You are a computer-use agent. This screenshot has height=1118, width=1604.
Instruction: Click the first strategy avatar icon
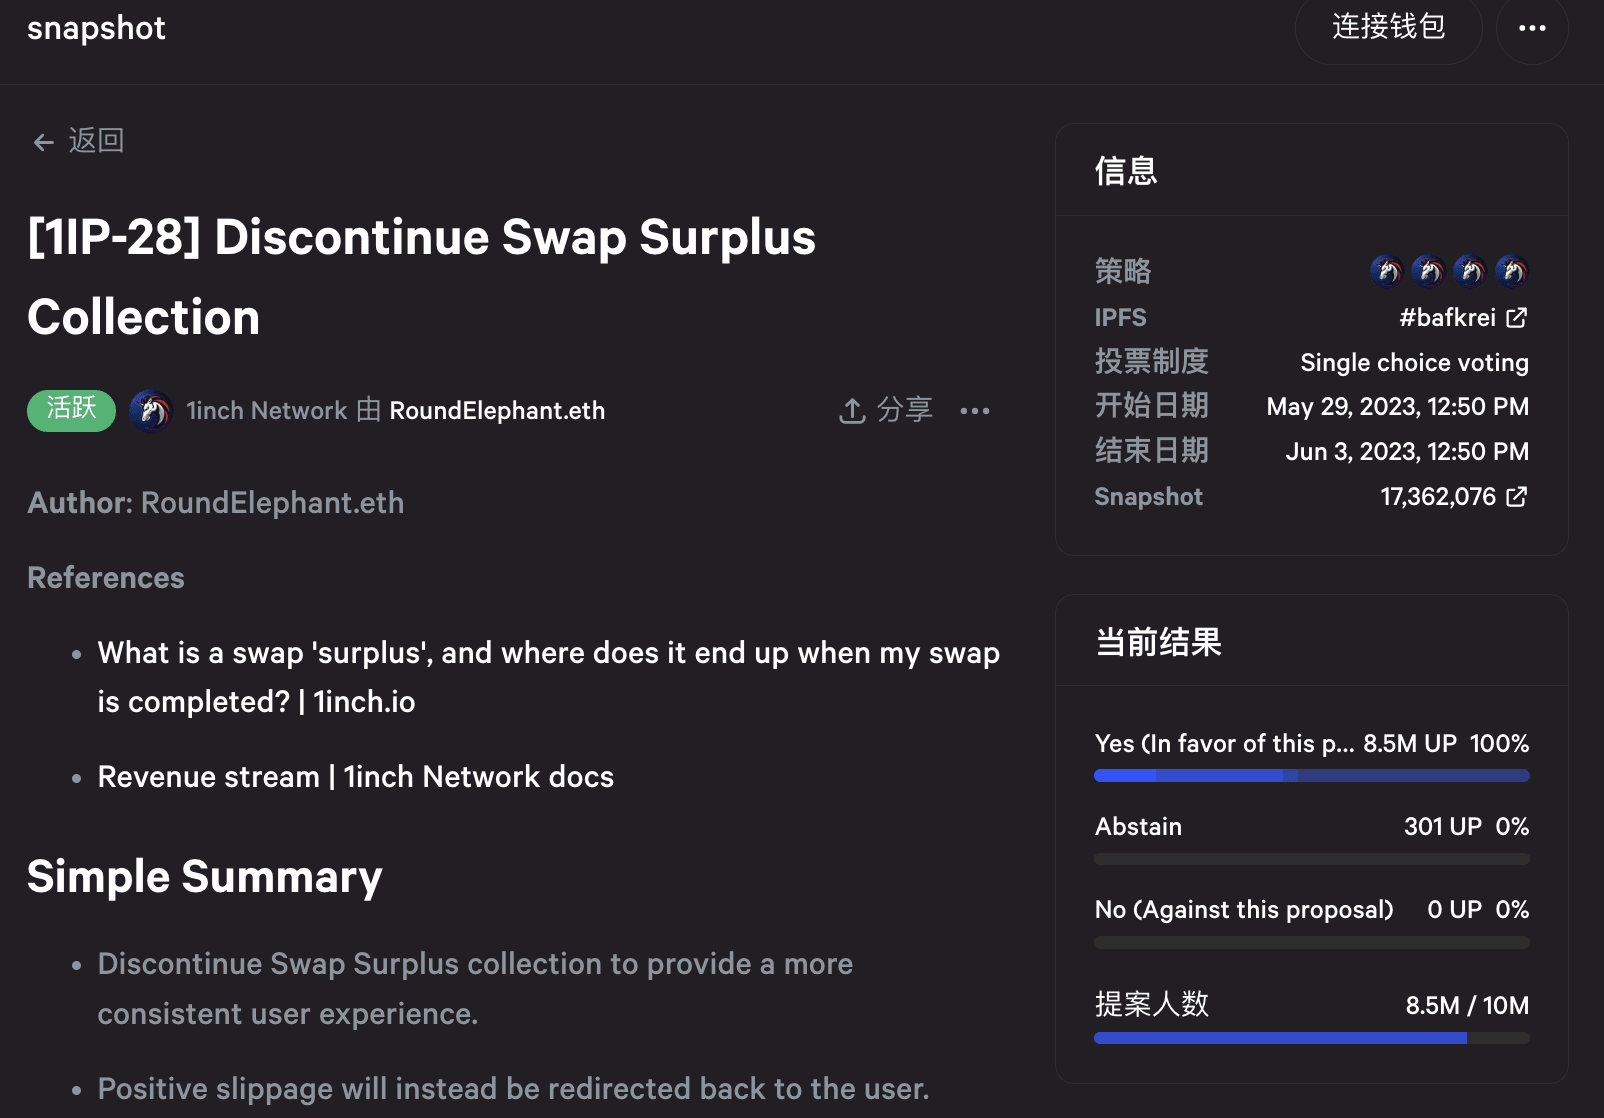click(1386, 271)
